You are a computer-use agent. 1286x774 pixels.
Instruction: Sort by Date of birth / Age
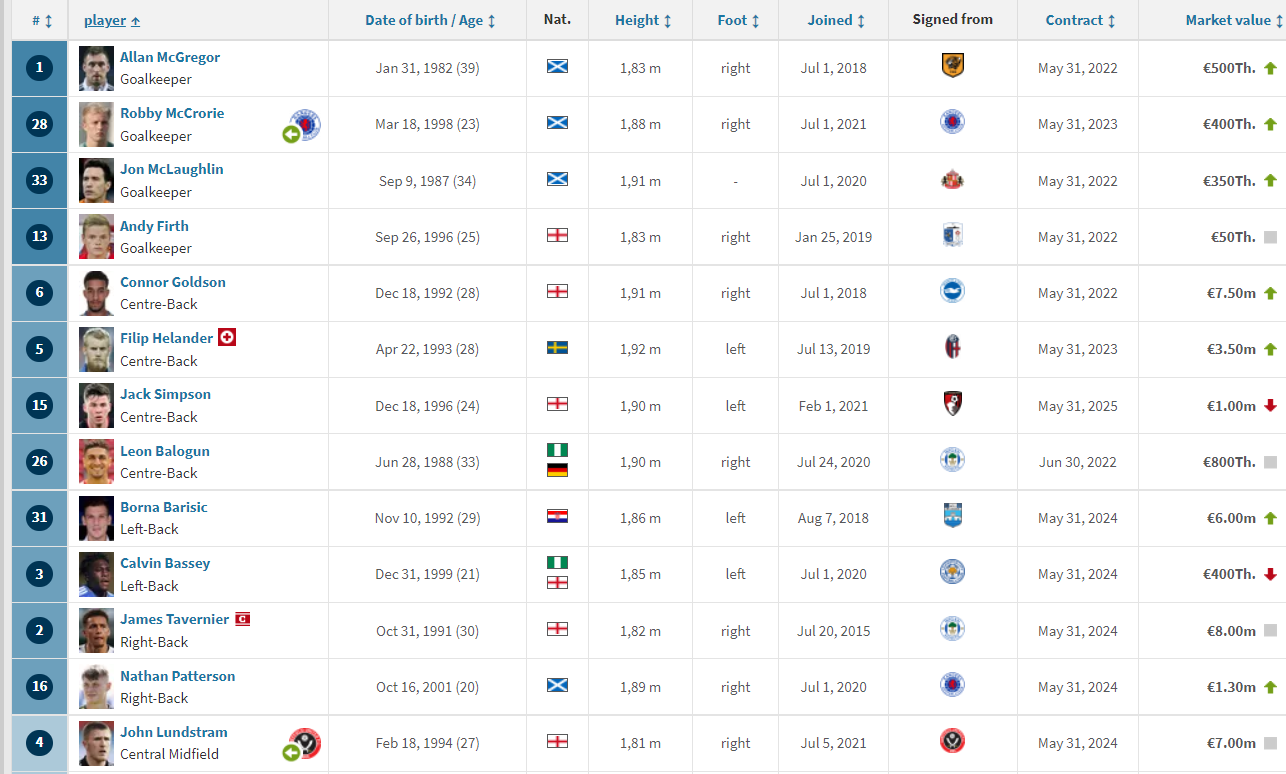pos(430,20)
